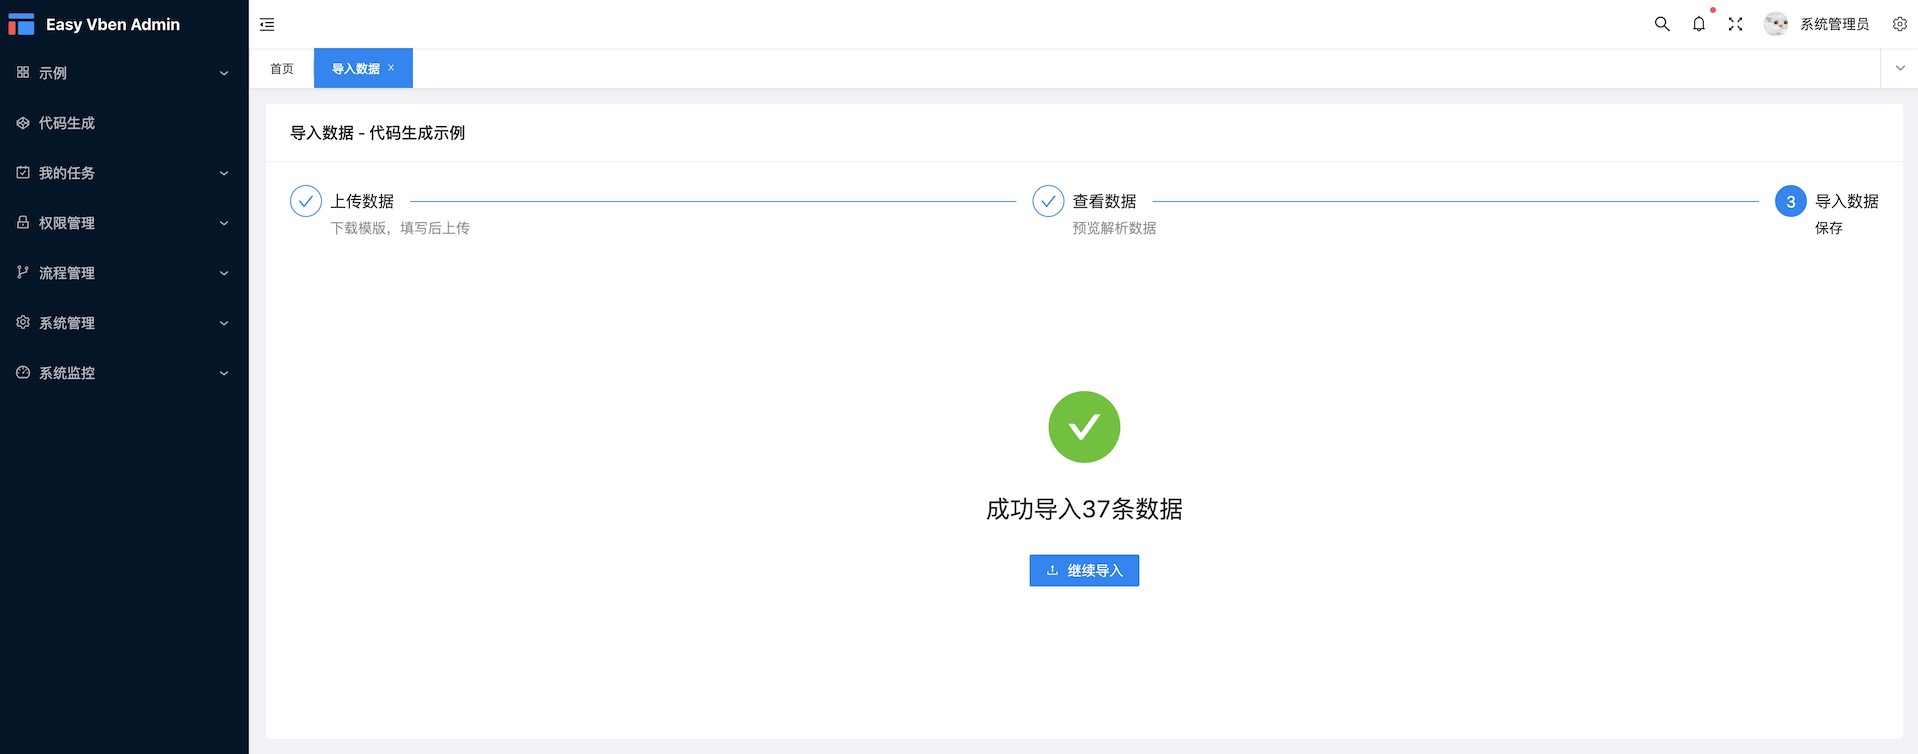
Task: Open 系统管理 menu label in sidebar
Action: [x=67, y=323]
